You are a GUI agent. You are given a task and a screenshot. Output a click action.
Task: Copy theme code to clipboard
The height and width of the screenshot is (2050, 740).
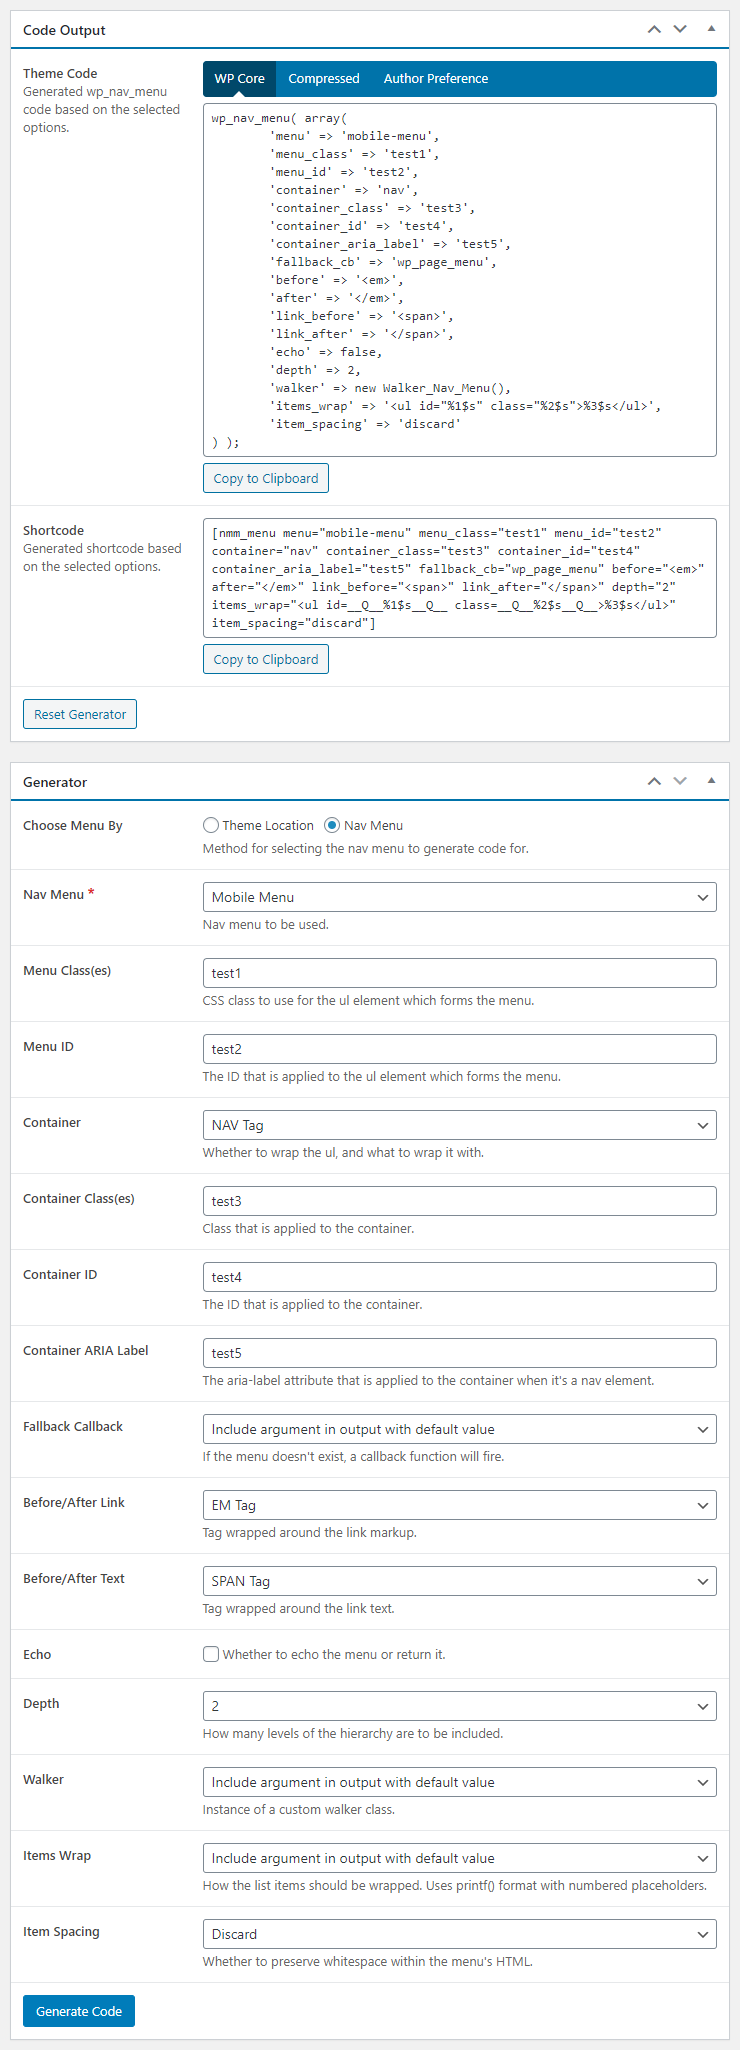coord(266,478)
